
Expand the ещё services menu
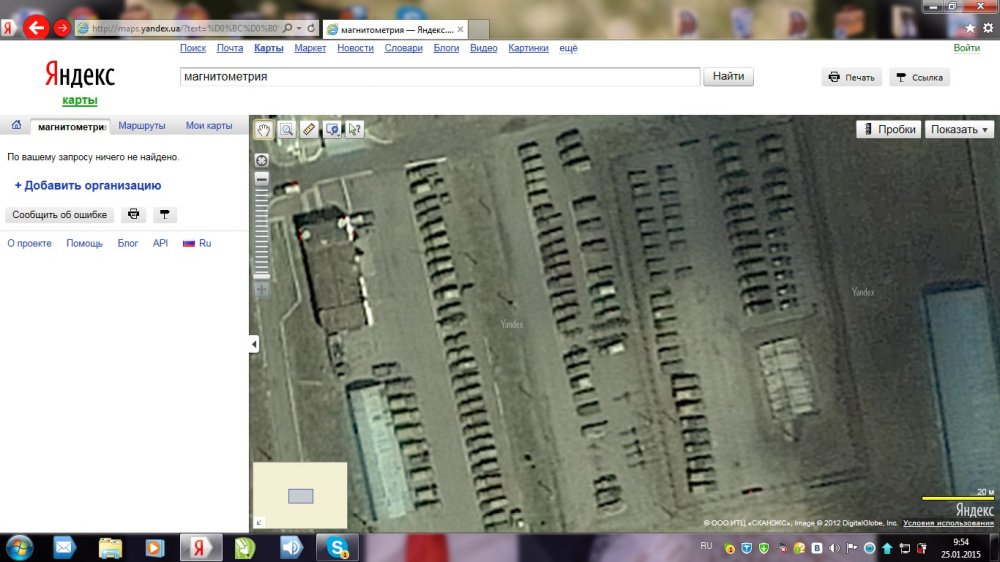pos(568,48)
